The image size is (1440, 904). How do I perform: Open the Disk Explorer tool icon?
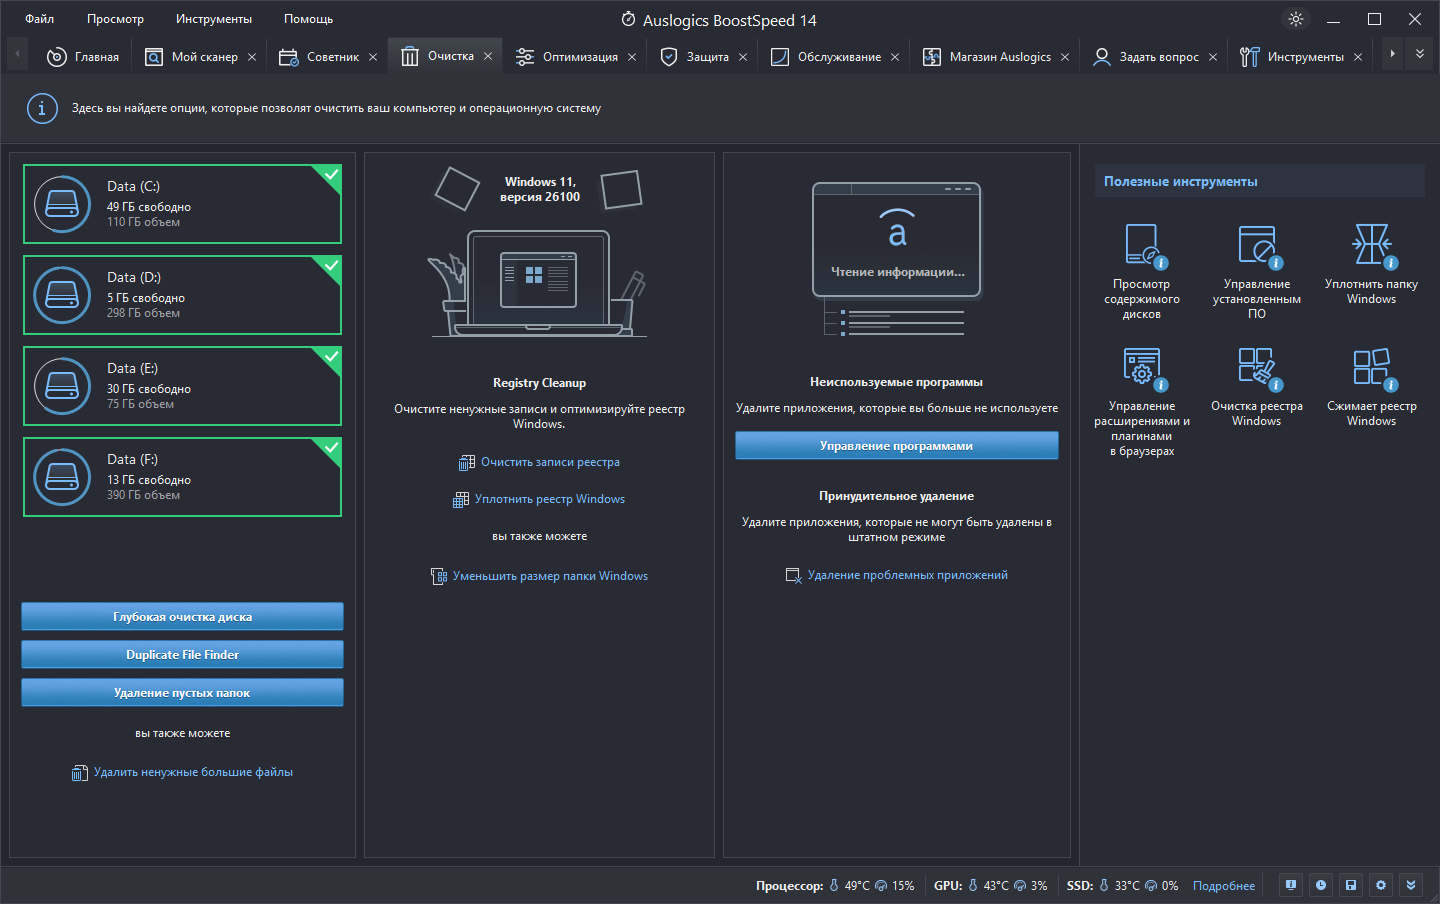point(1141,246)
